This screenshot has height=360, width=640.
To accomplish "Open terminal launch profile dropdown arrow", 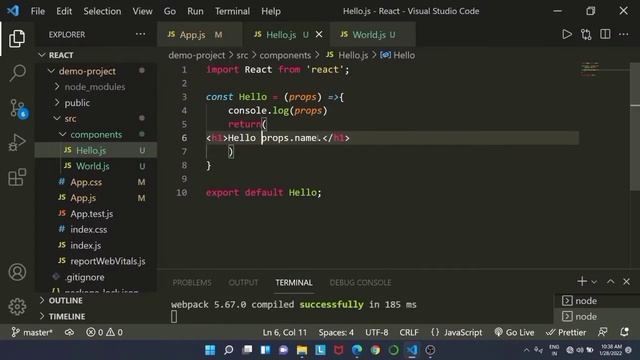I will [x=594, y=282].
